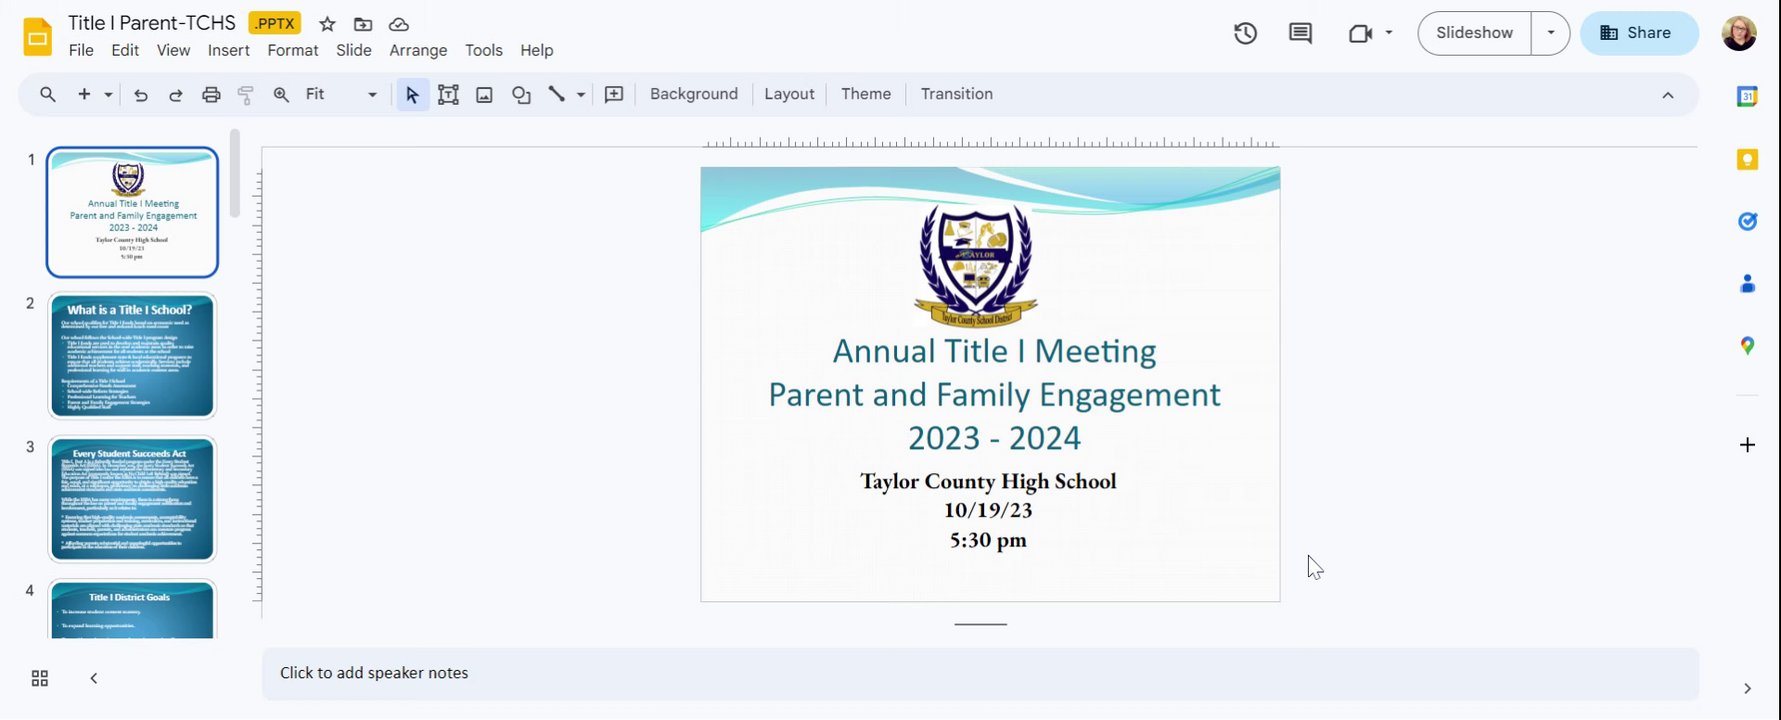Open the comments history icon

click(x=1300, y=33)
